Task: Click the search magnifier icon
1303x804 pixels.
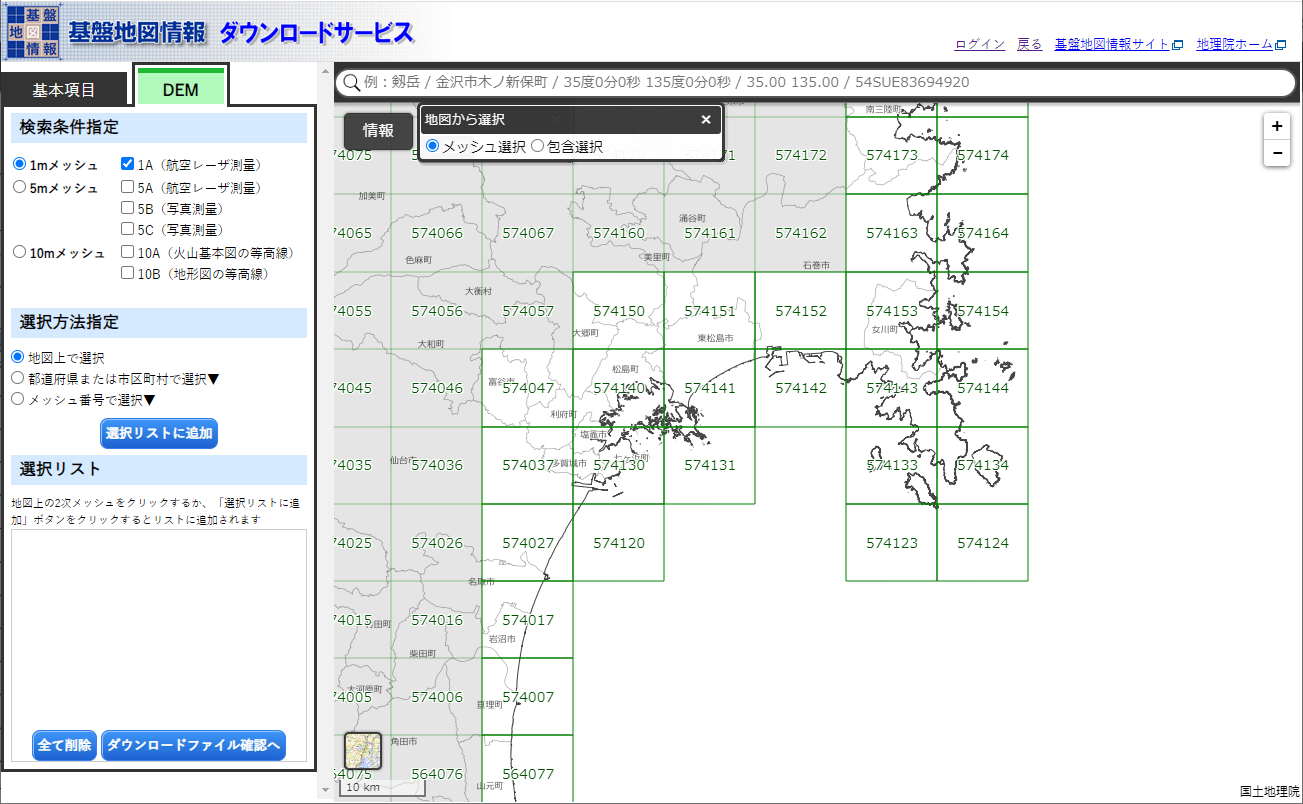Action: point(352,82)
